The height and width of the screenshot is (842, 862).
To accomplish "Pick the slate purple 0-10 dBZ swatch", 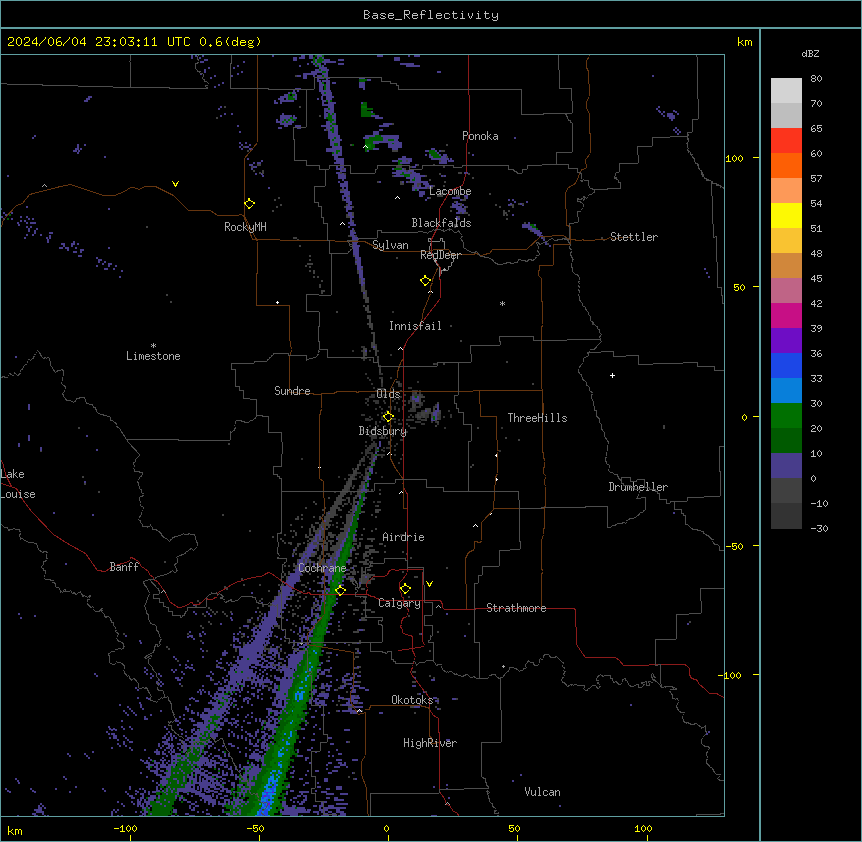I will click(x=786, y=466).
